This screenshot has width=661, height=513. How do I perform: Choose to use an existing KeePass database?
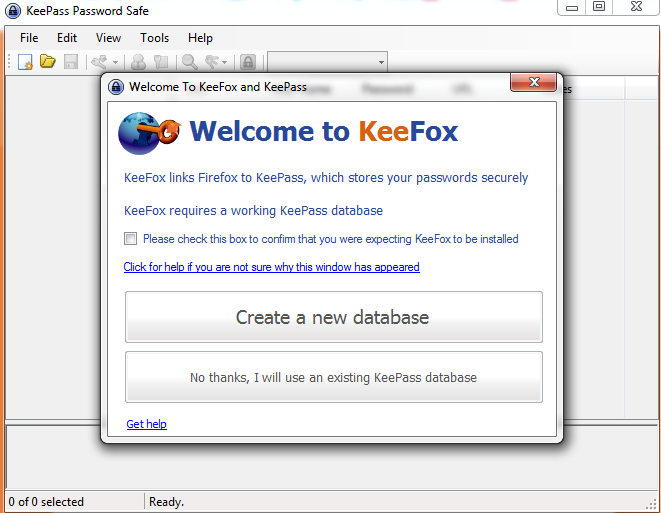(333, 377)
